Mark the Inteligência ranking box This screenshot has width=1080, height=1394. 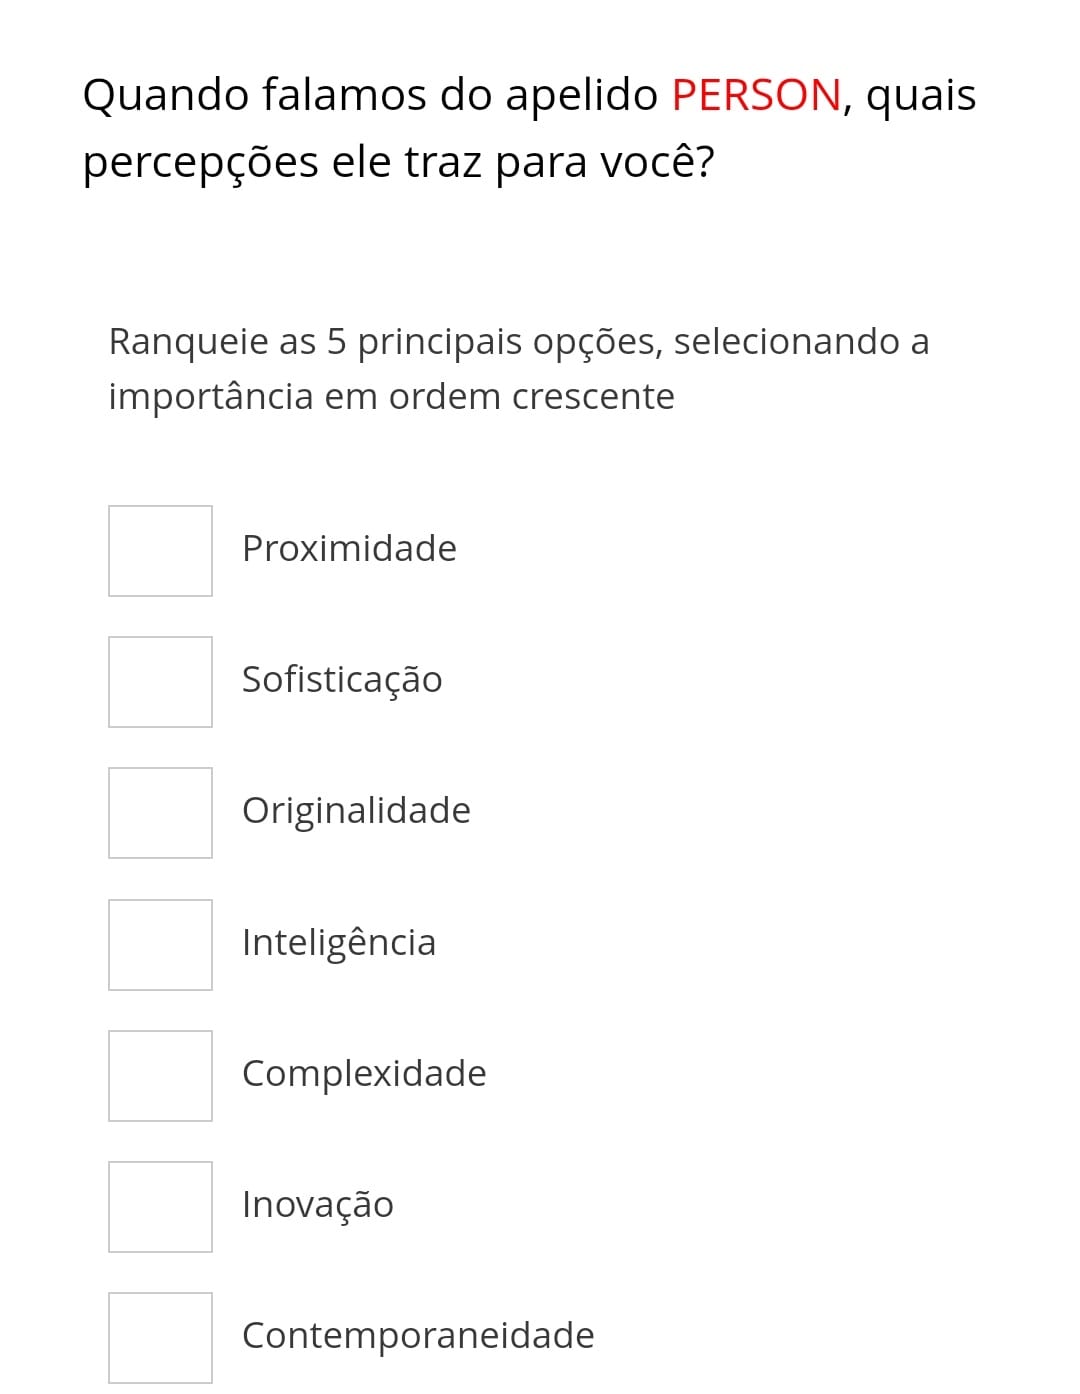click(x=160, y=945)
